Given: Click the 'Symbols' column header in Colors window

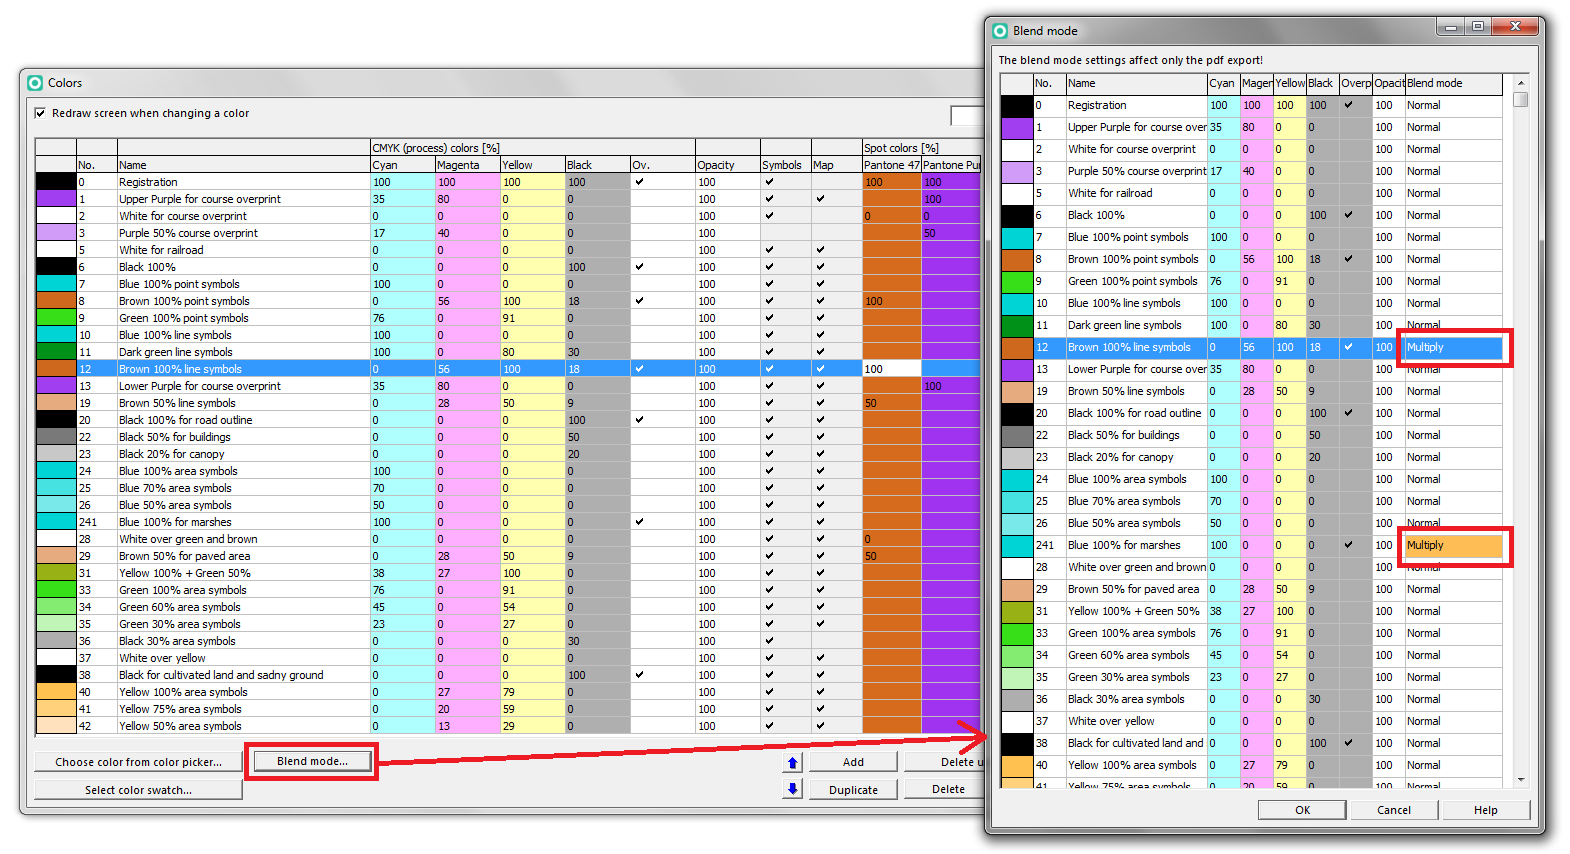Looking at the screenshot, I should point(786,165).
